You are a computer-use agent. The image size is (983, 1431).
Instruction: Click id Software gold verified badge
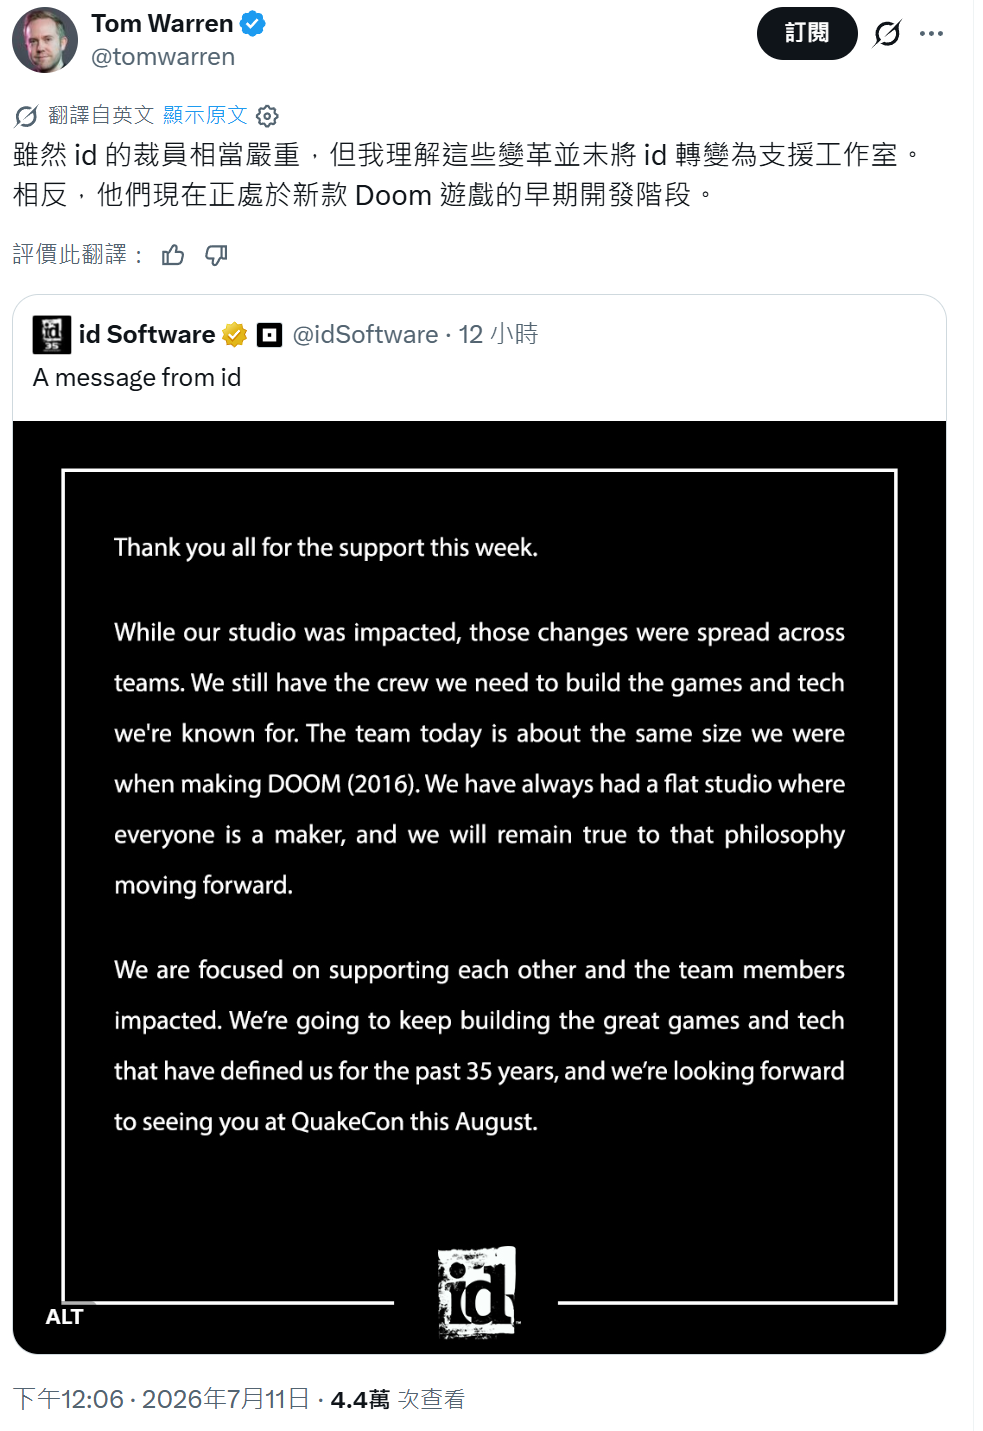click(235, 334)
